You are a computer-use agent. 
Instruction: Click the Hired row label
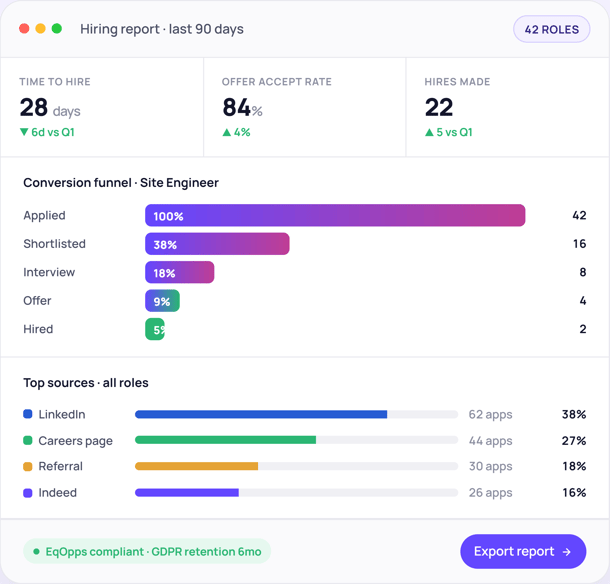tap(38, 329)
